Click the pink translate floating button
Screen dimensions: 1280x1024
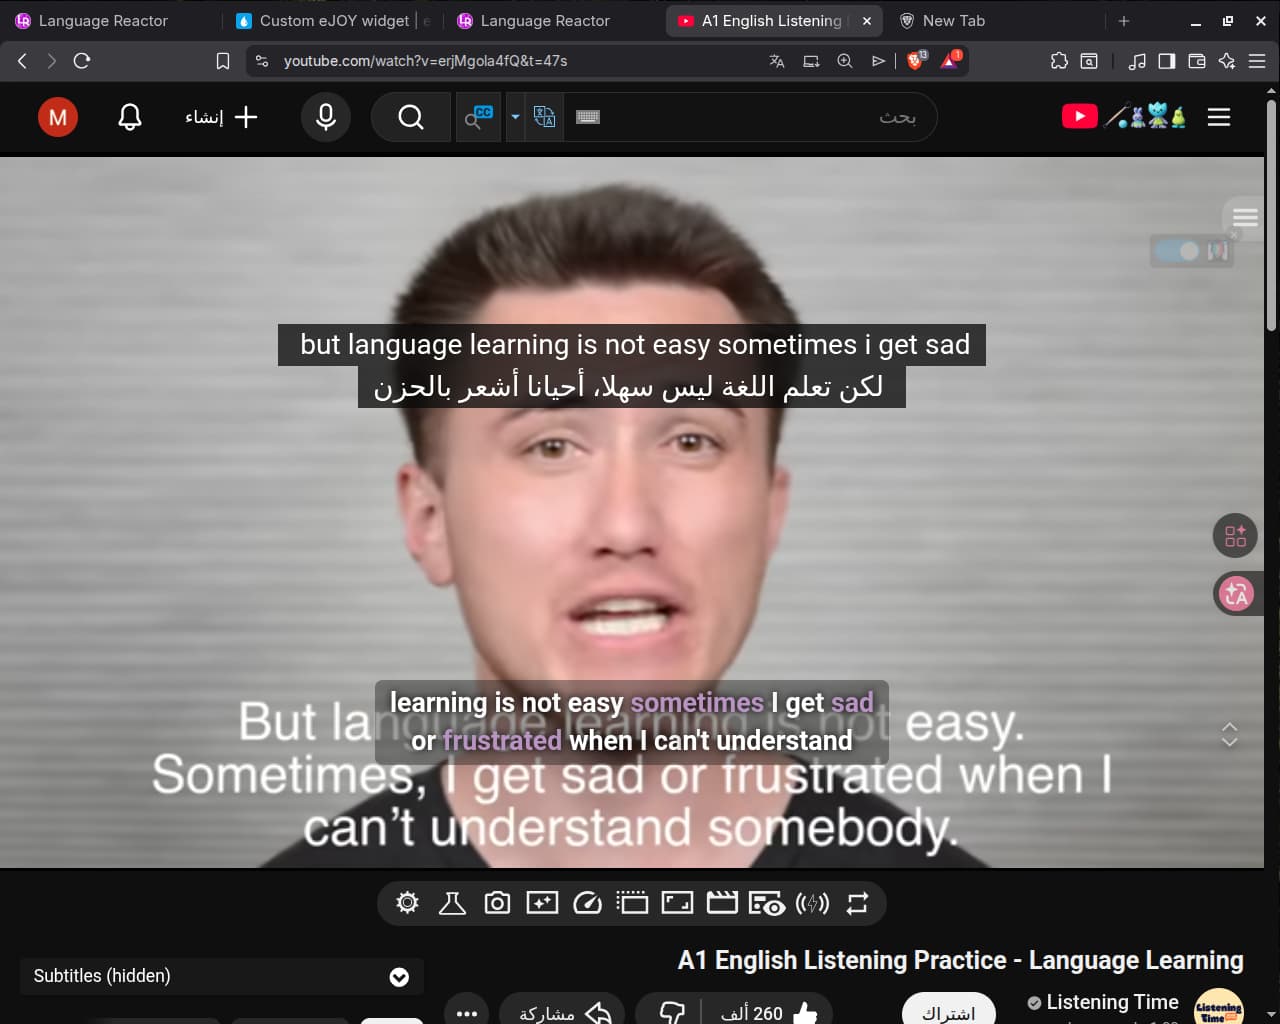[x=1235, y=594]
